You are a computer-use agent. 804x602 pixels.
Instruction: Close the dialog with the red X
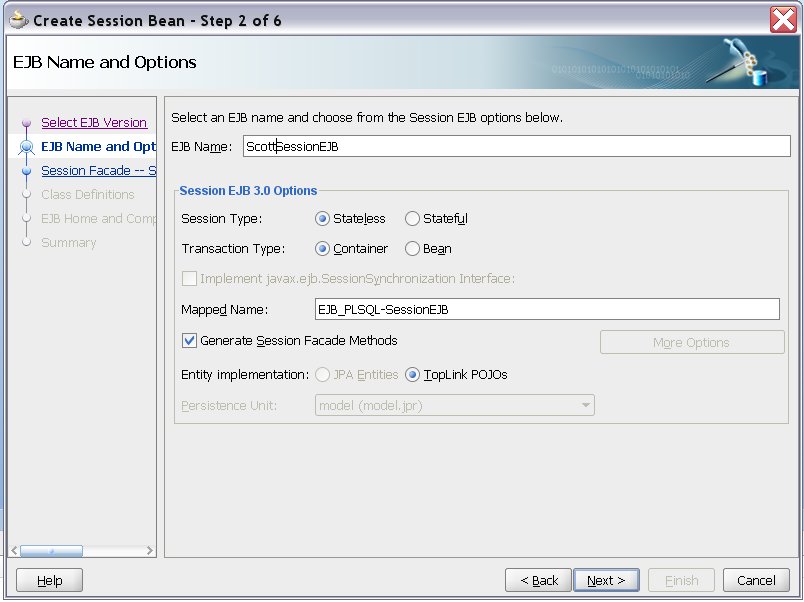pyautogui.click(x=783, y=20)
